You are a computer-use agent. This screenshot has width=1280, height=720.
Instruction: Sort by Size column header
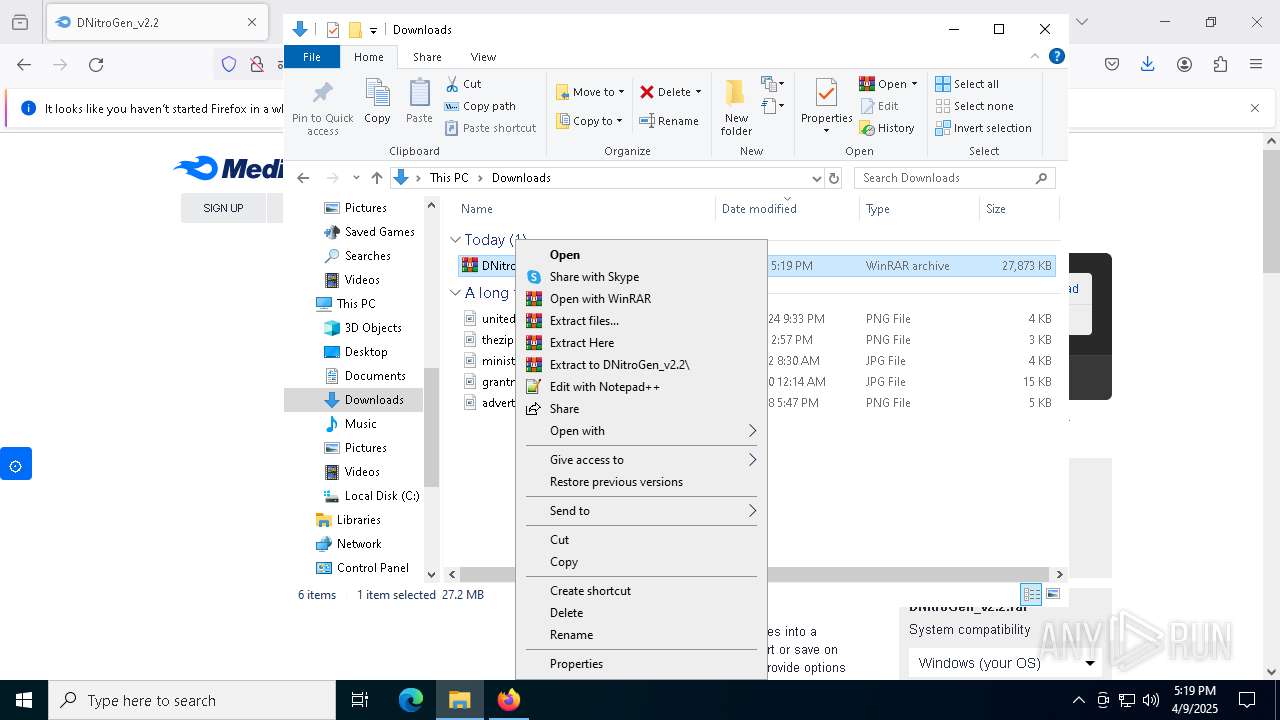point(1018,209)
